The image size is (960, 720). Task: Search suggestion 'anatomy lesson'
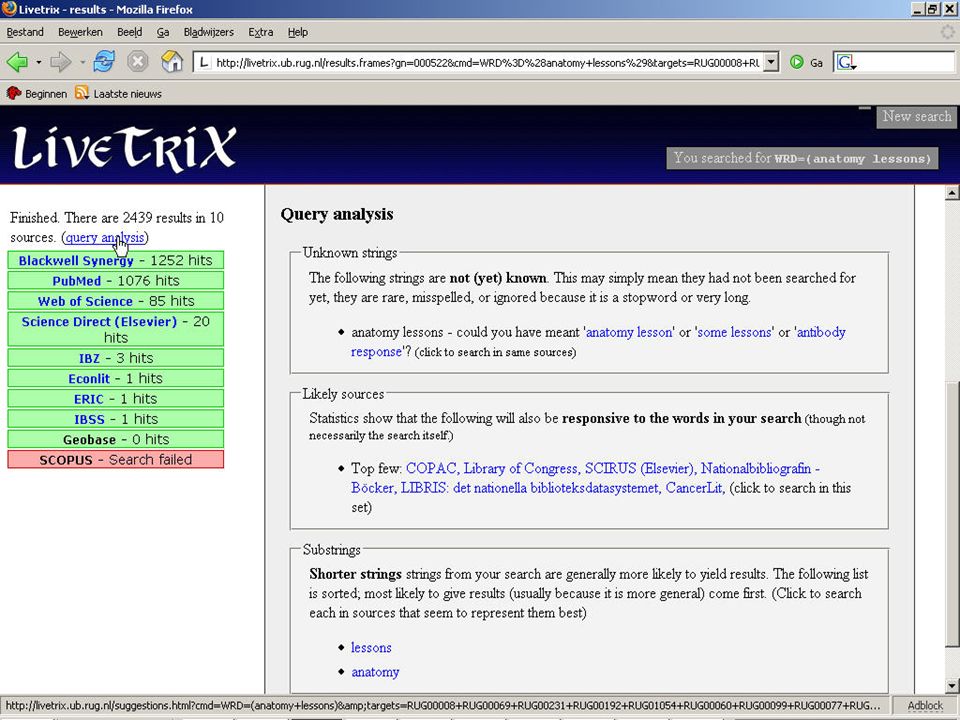click(629, 332)
